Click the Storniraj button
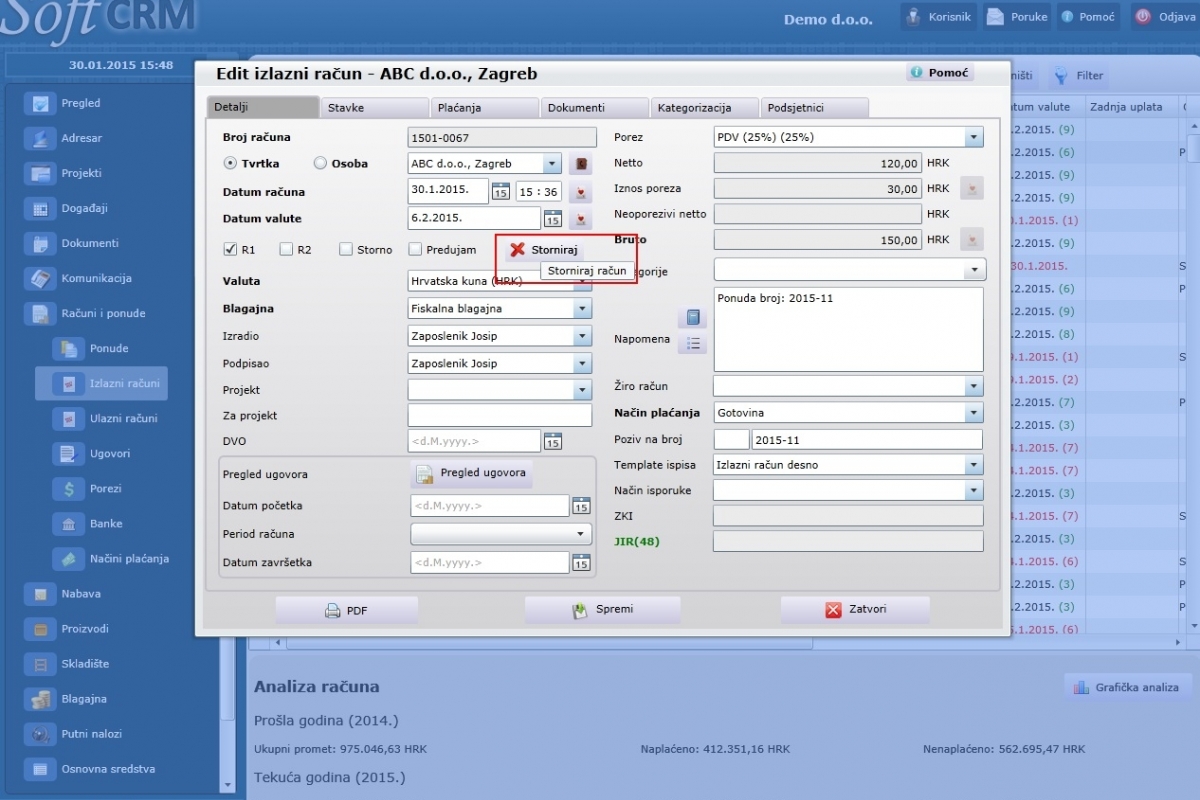 coord(545,249)
